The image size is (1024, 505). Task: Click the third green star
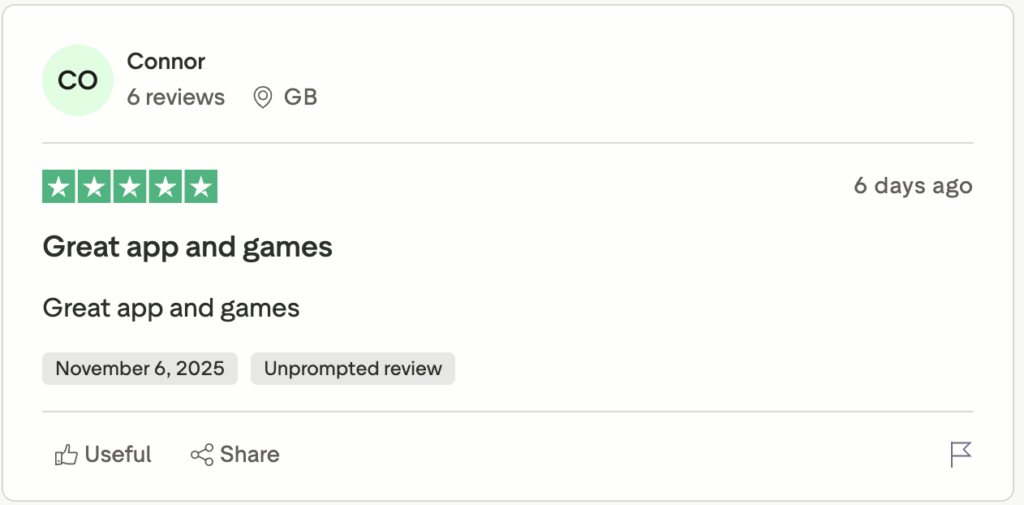(130, 187)
